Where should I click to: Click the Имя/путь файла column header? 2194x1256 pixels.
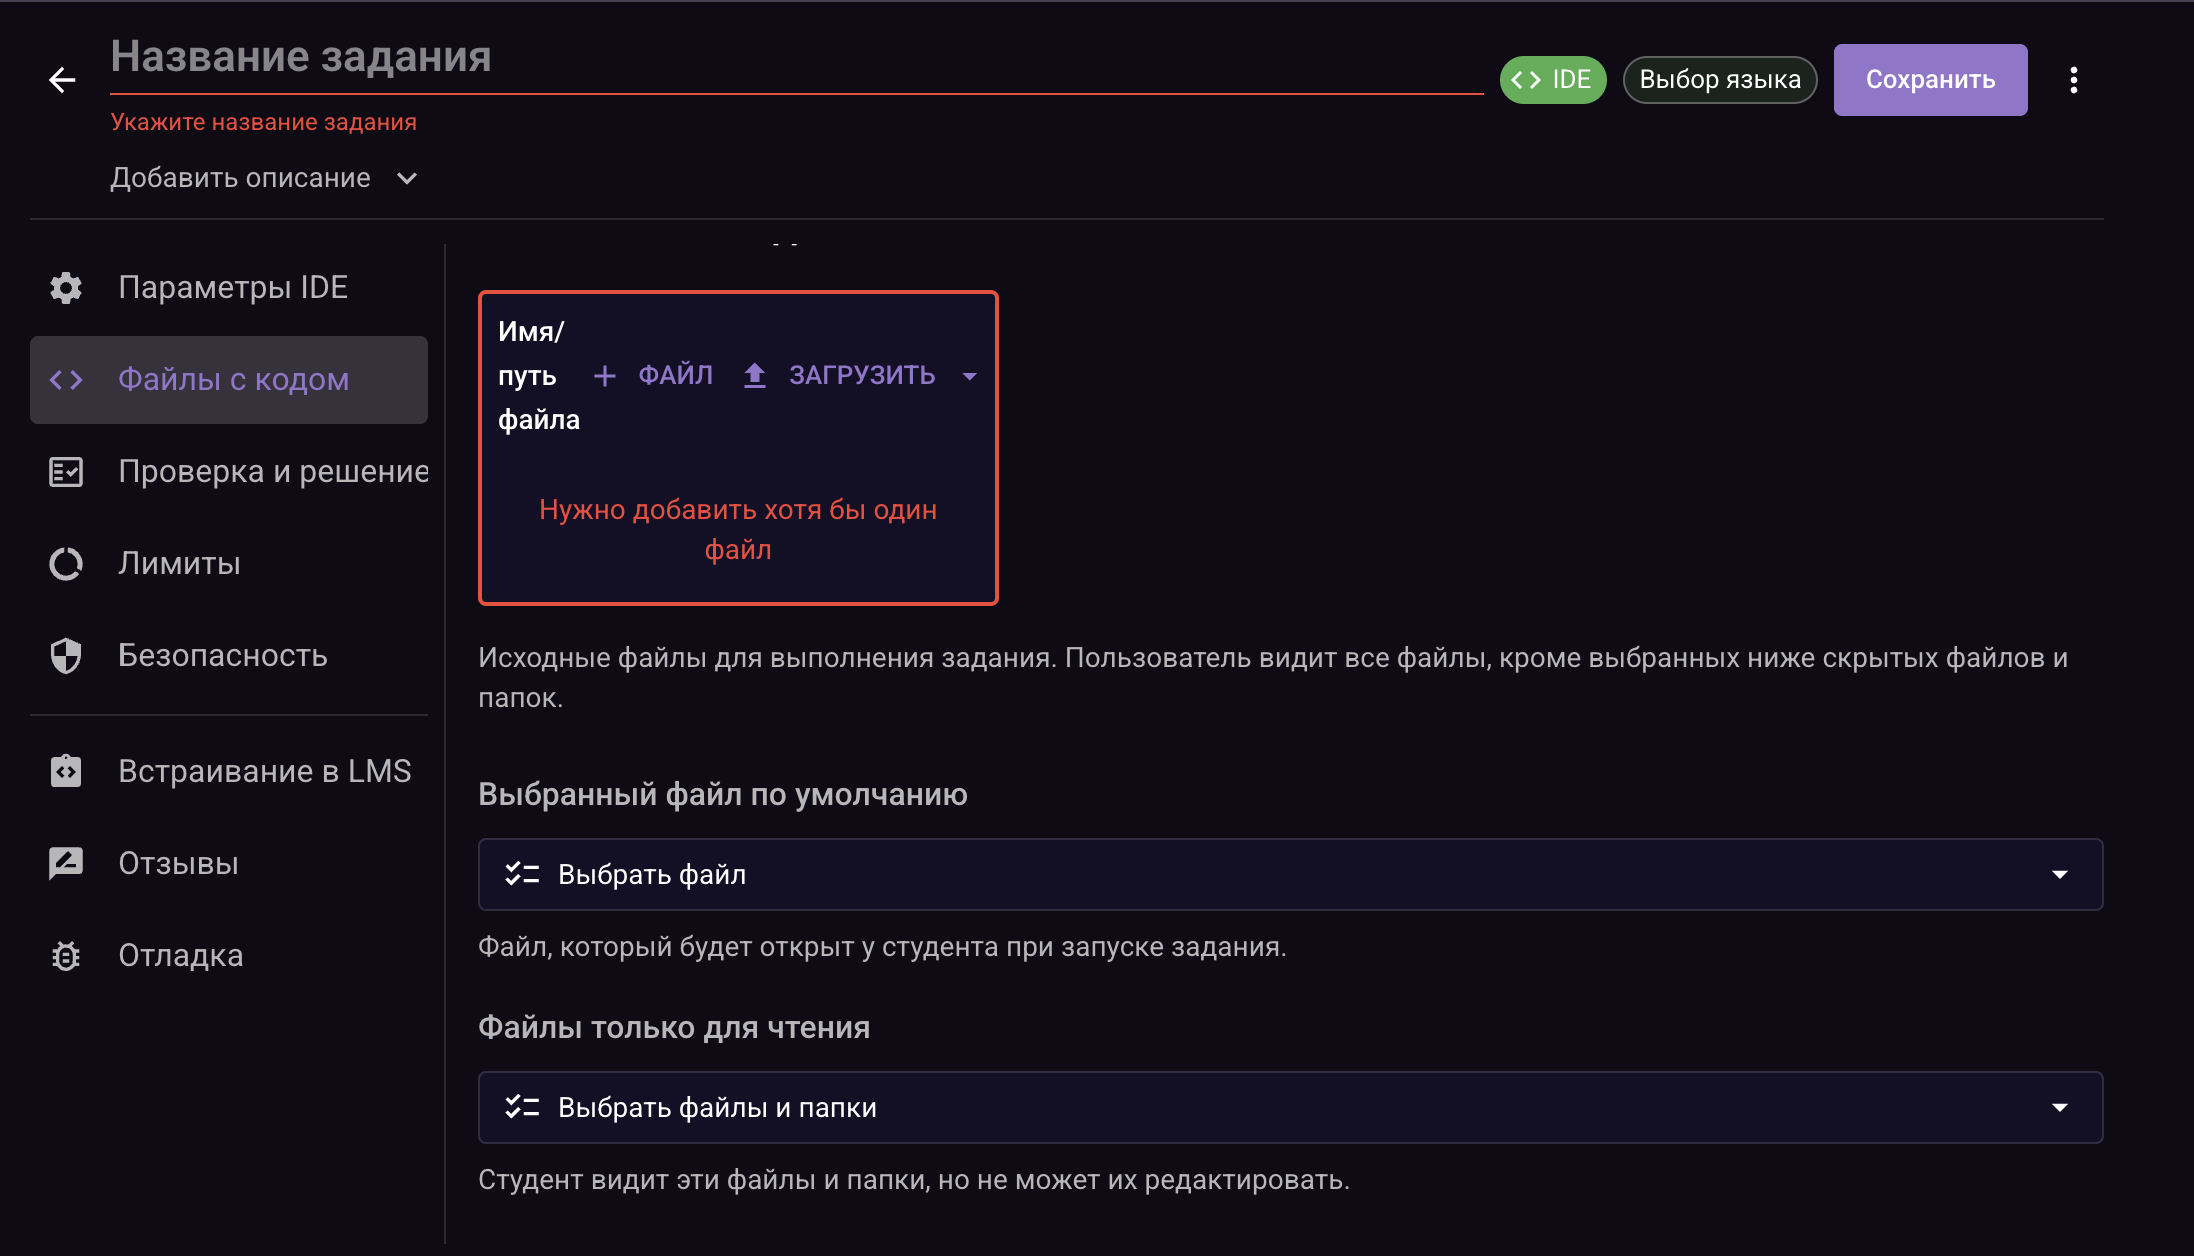(x=538, y=376)
